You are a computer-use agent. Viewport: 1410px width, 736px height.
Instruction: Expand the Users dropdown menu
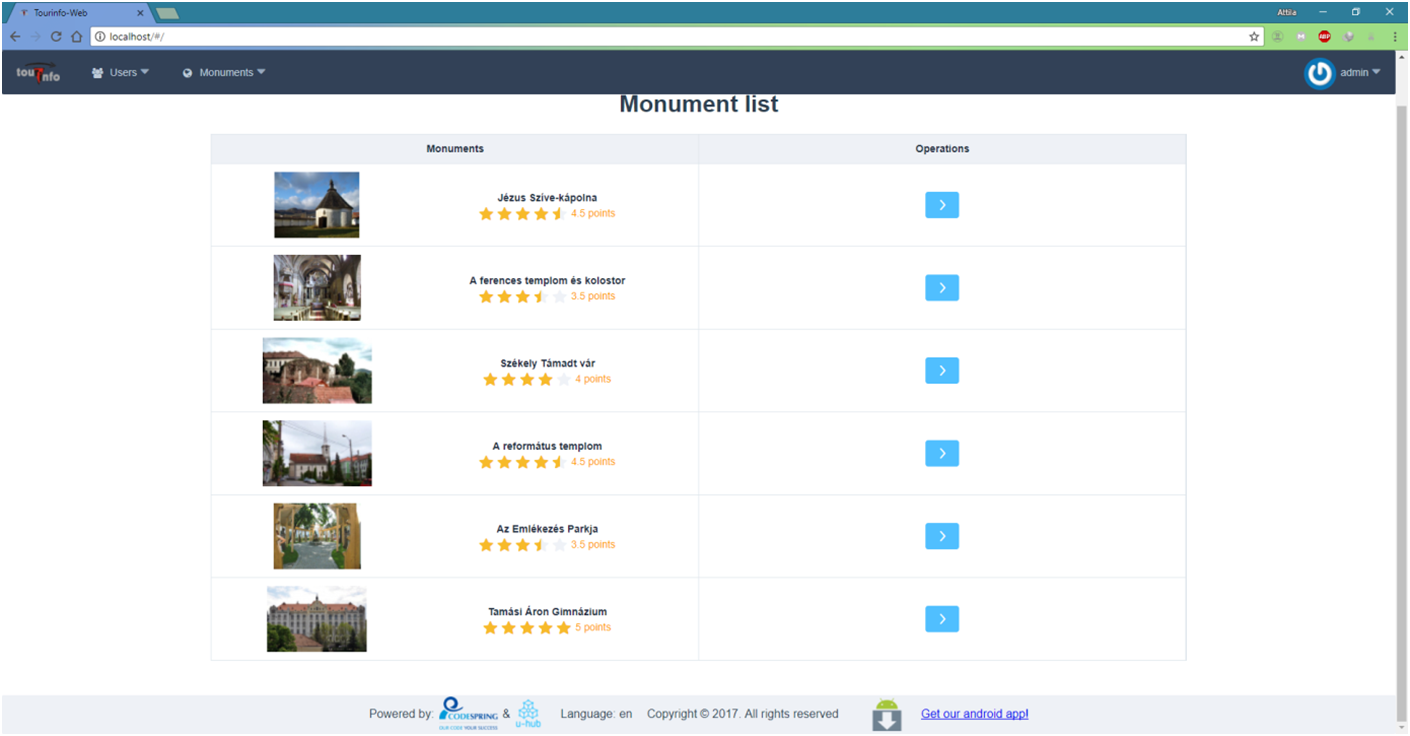click(x=121, y=73)
